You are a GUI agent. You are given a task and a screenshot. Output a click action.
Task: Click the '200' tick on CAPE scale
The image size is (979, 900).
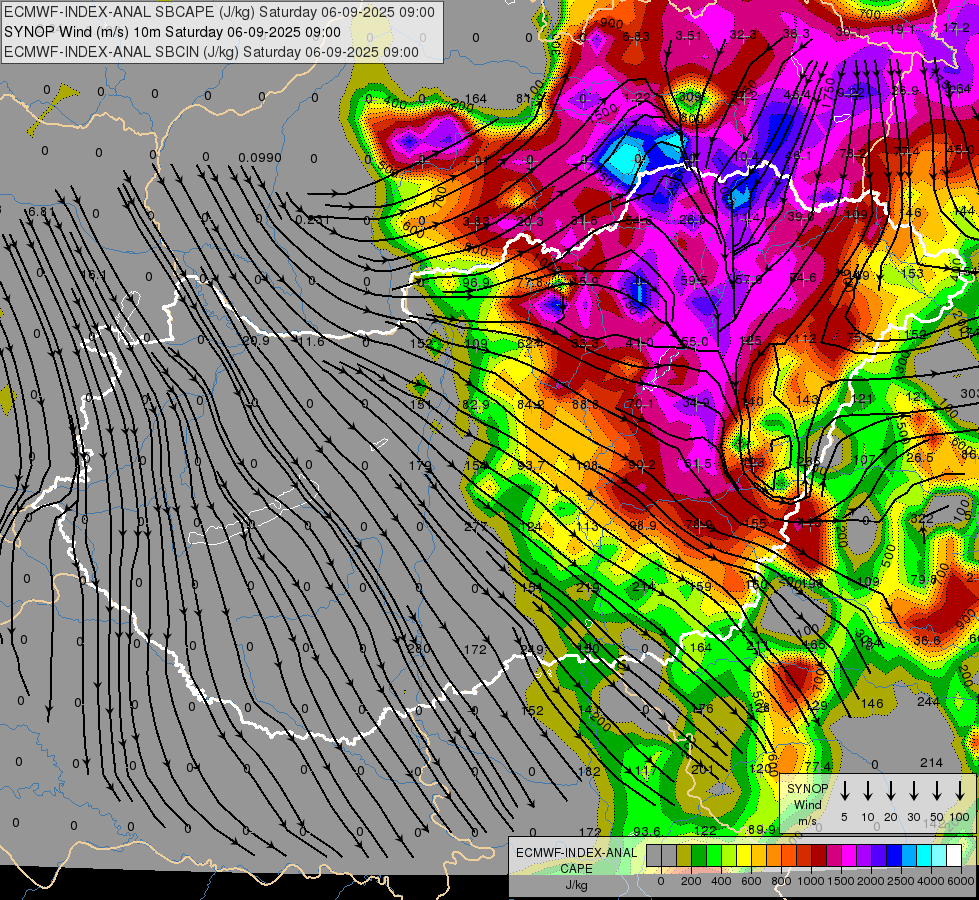pyautogui.click(x=691, y=881)
